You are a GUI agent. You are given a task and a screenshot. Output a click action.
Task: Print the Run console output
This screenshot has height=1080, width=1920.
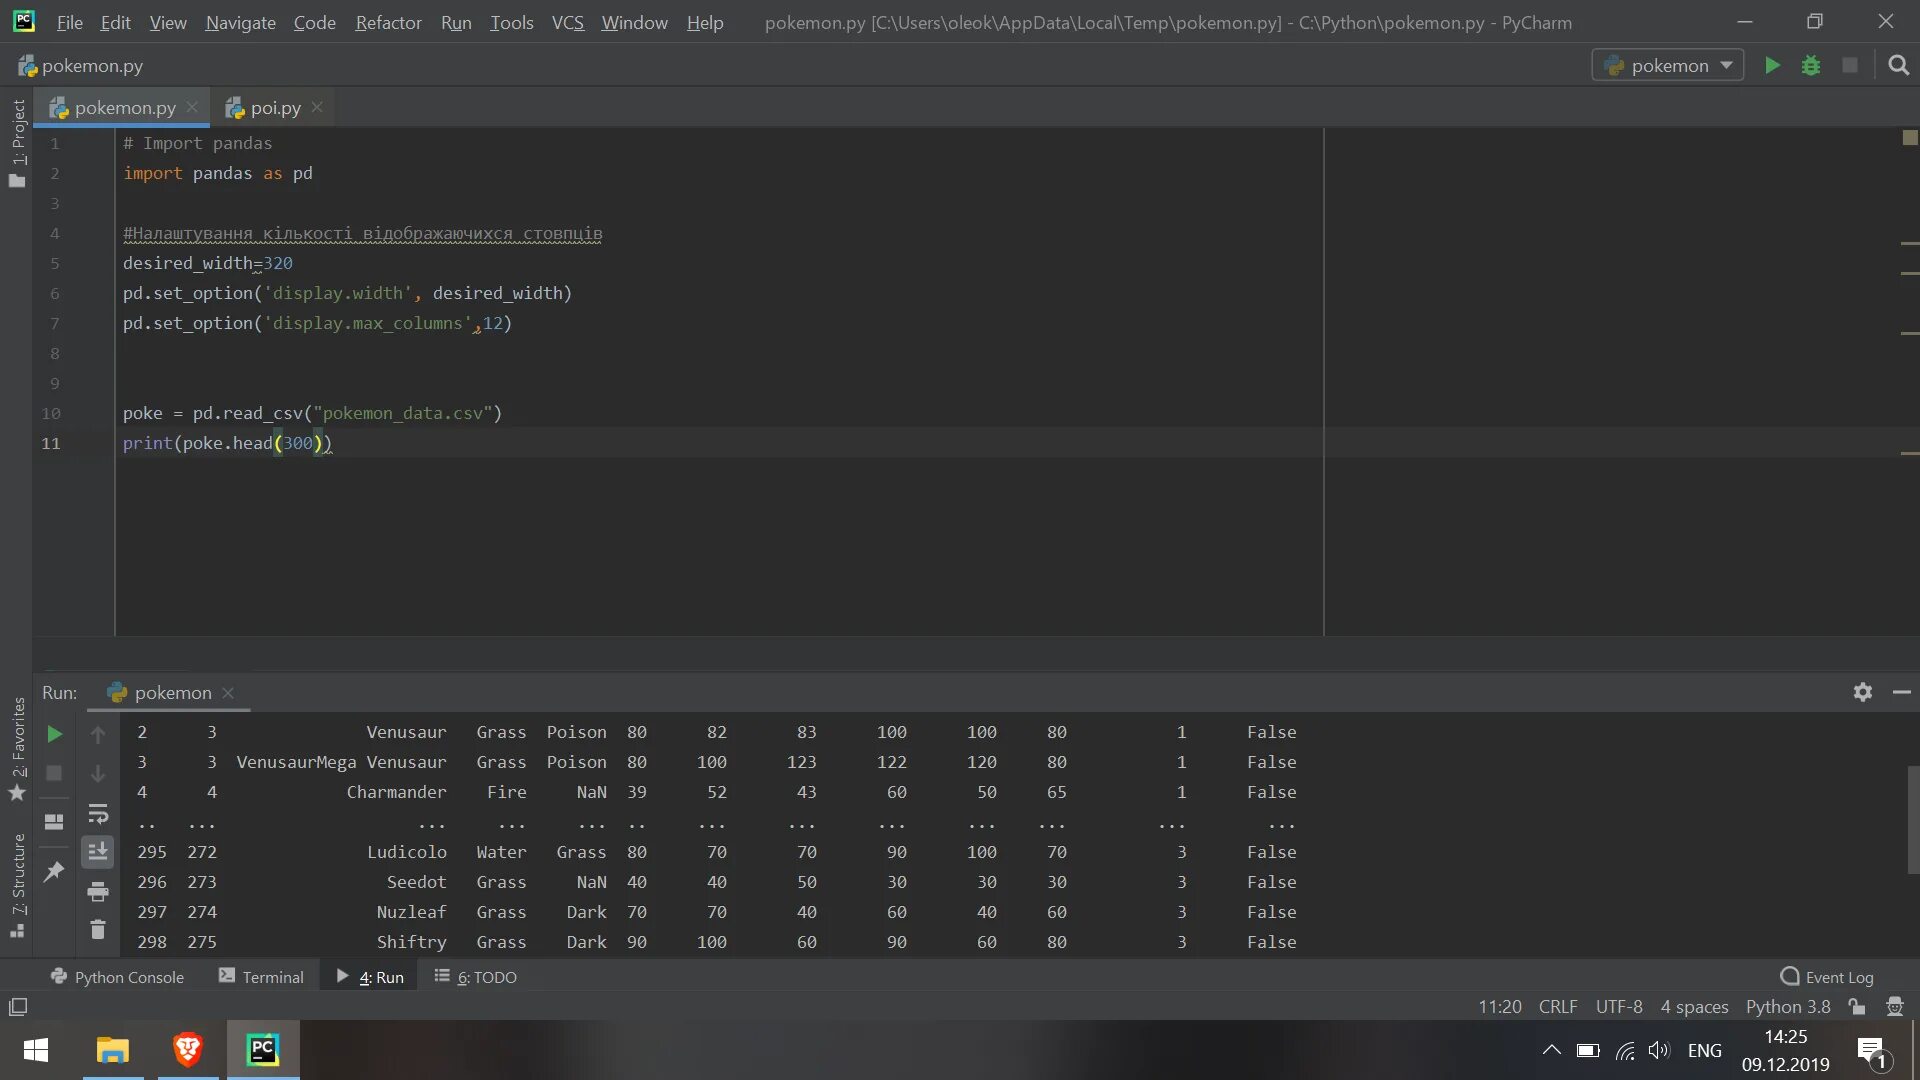(98, 891)
